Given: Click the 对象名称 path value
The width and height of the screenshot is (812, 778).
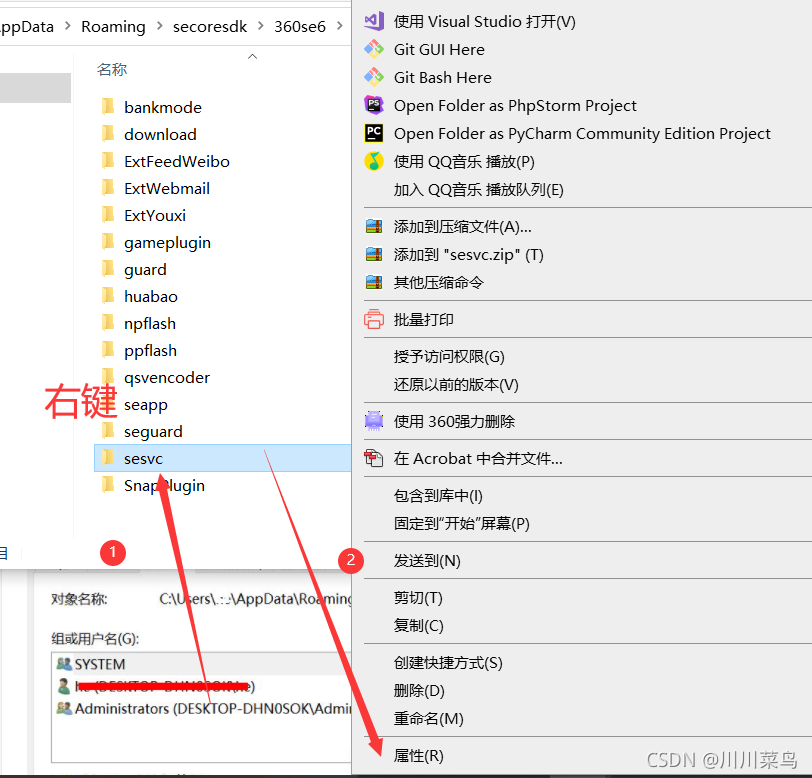Looking at the screenshot, I should click(x=255, y=599).
